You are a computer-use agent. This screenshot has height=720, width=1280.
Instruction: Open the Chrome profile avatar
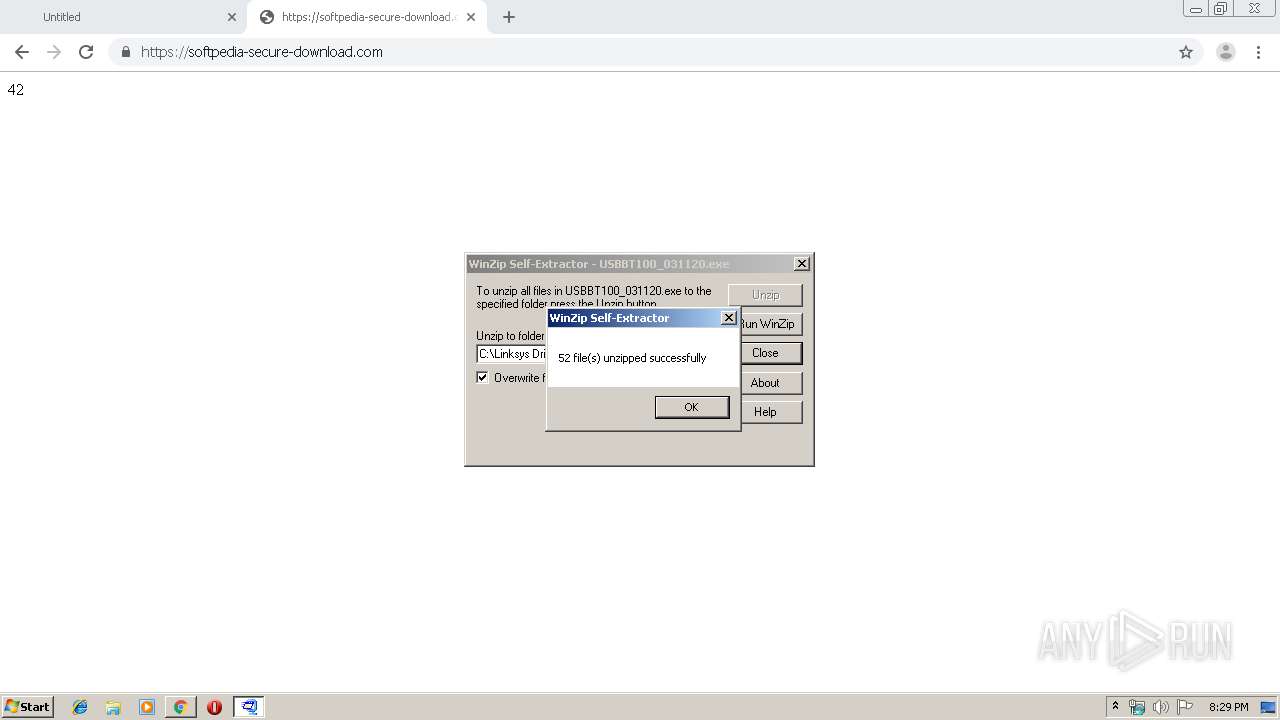(1226, 52)
